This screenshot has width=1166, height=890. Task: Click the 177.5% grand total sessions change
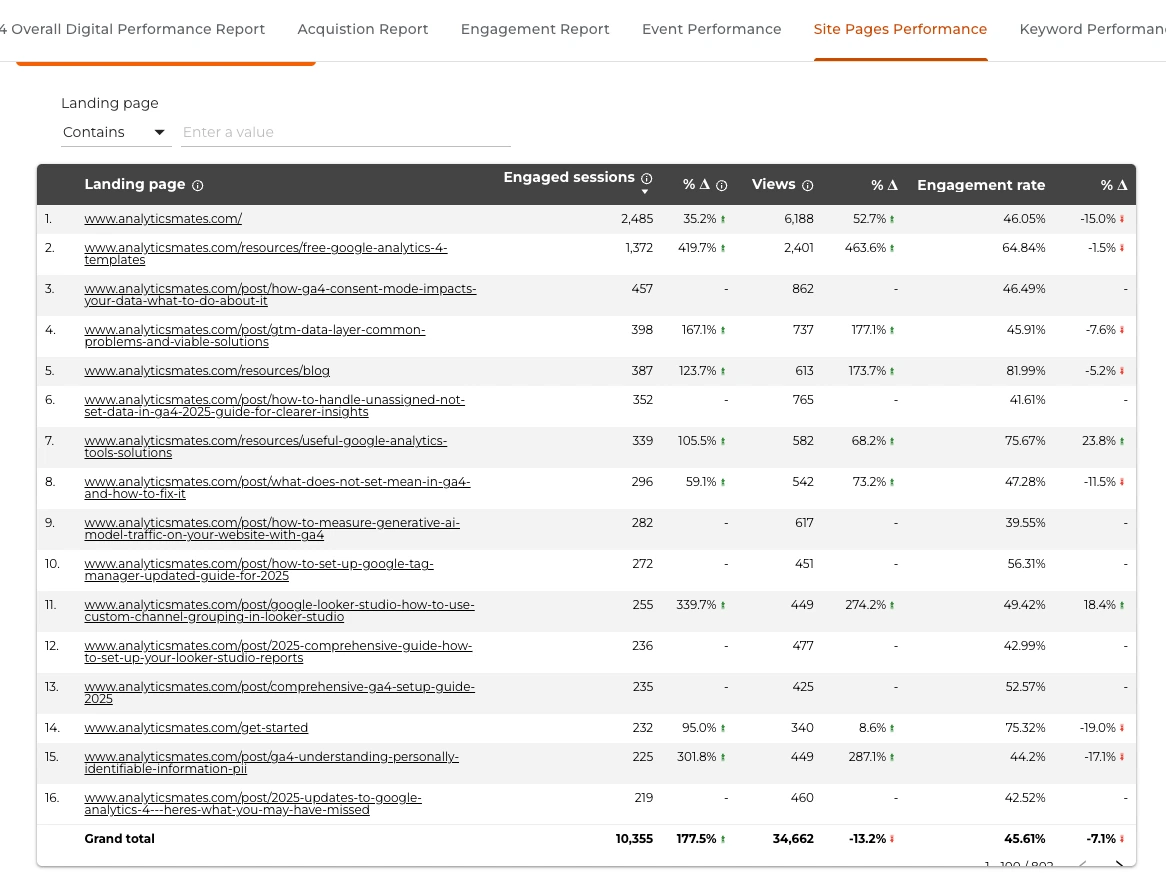697,839
